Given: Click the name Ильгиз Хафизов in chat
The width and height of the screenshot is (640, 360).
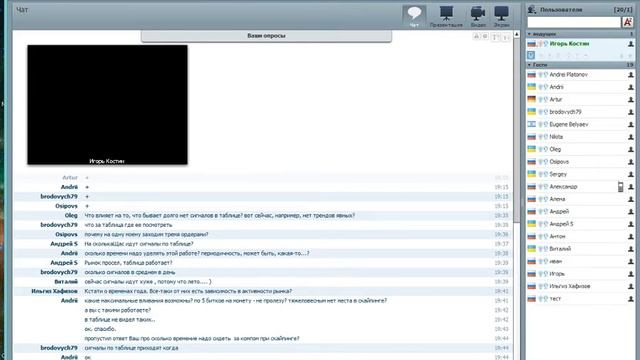Looking at the screenshot, I should tap(54, 291).
